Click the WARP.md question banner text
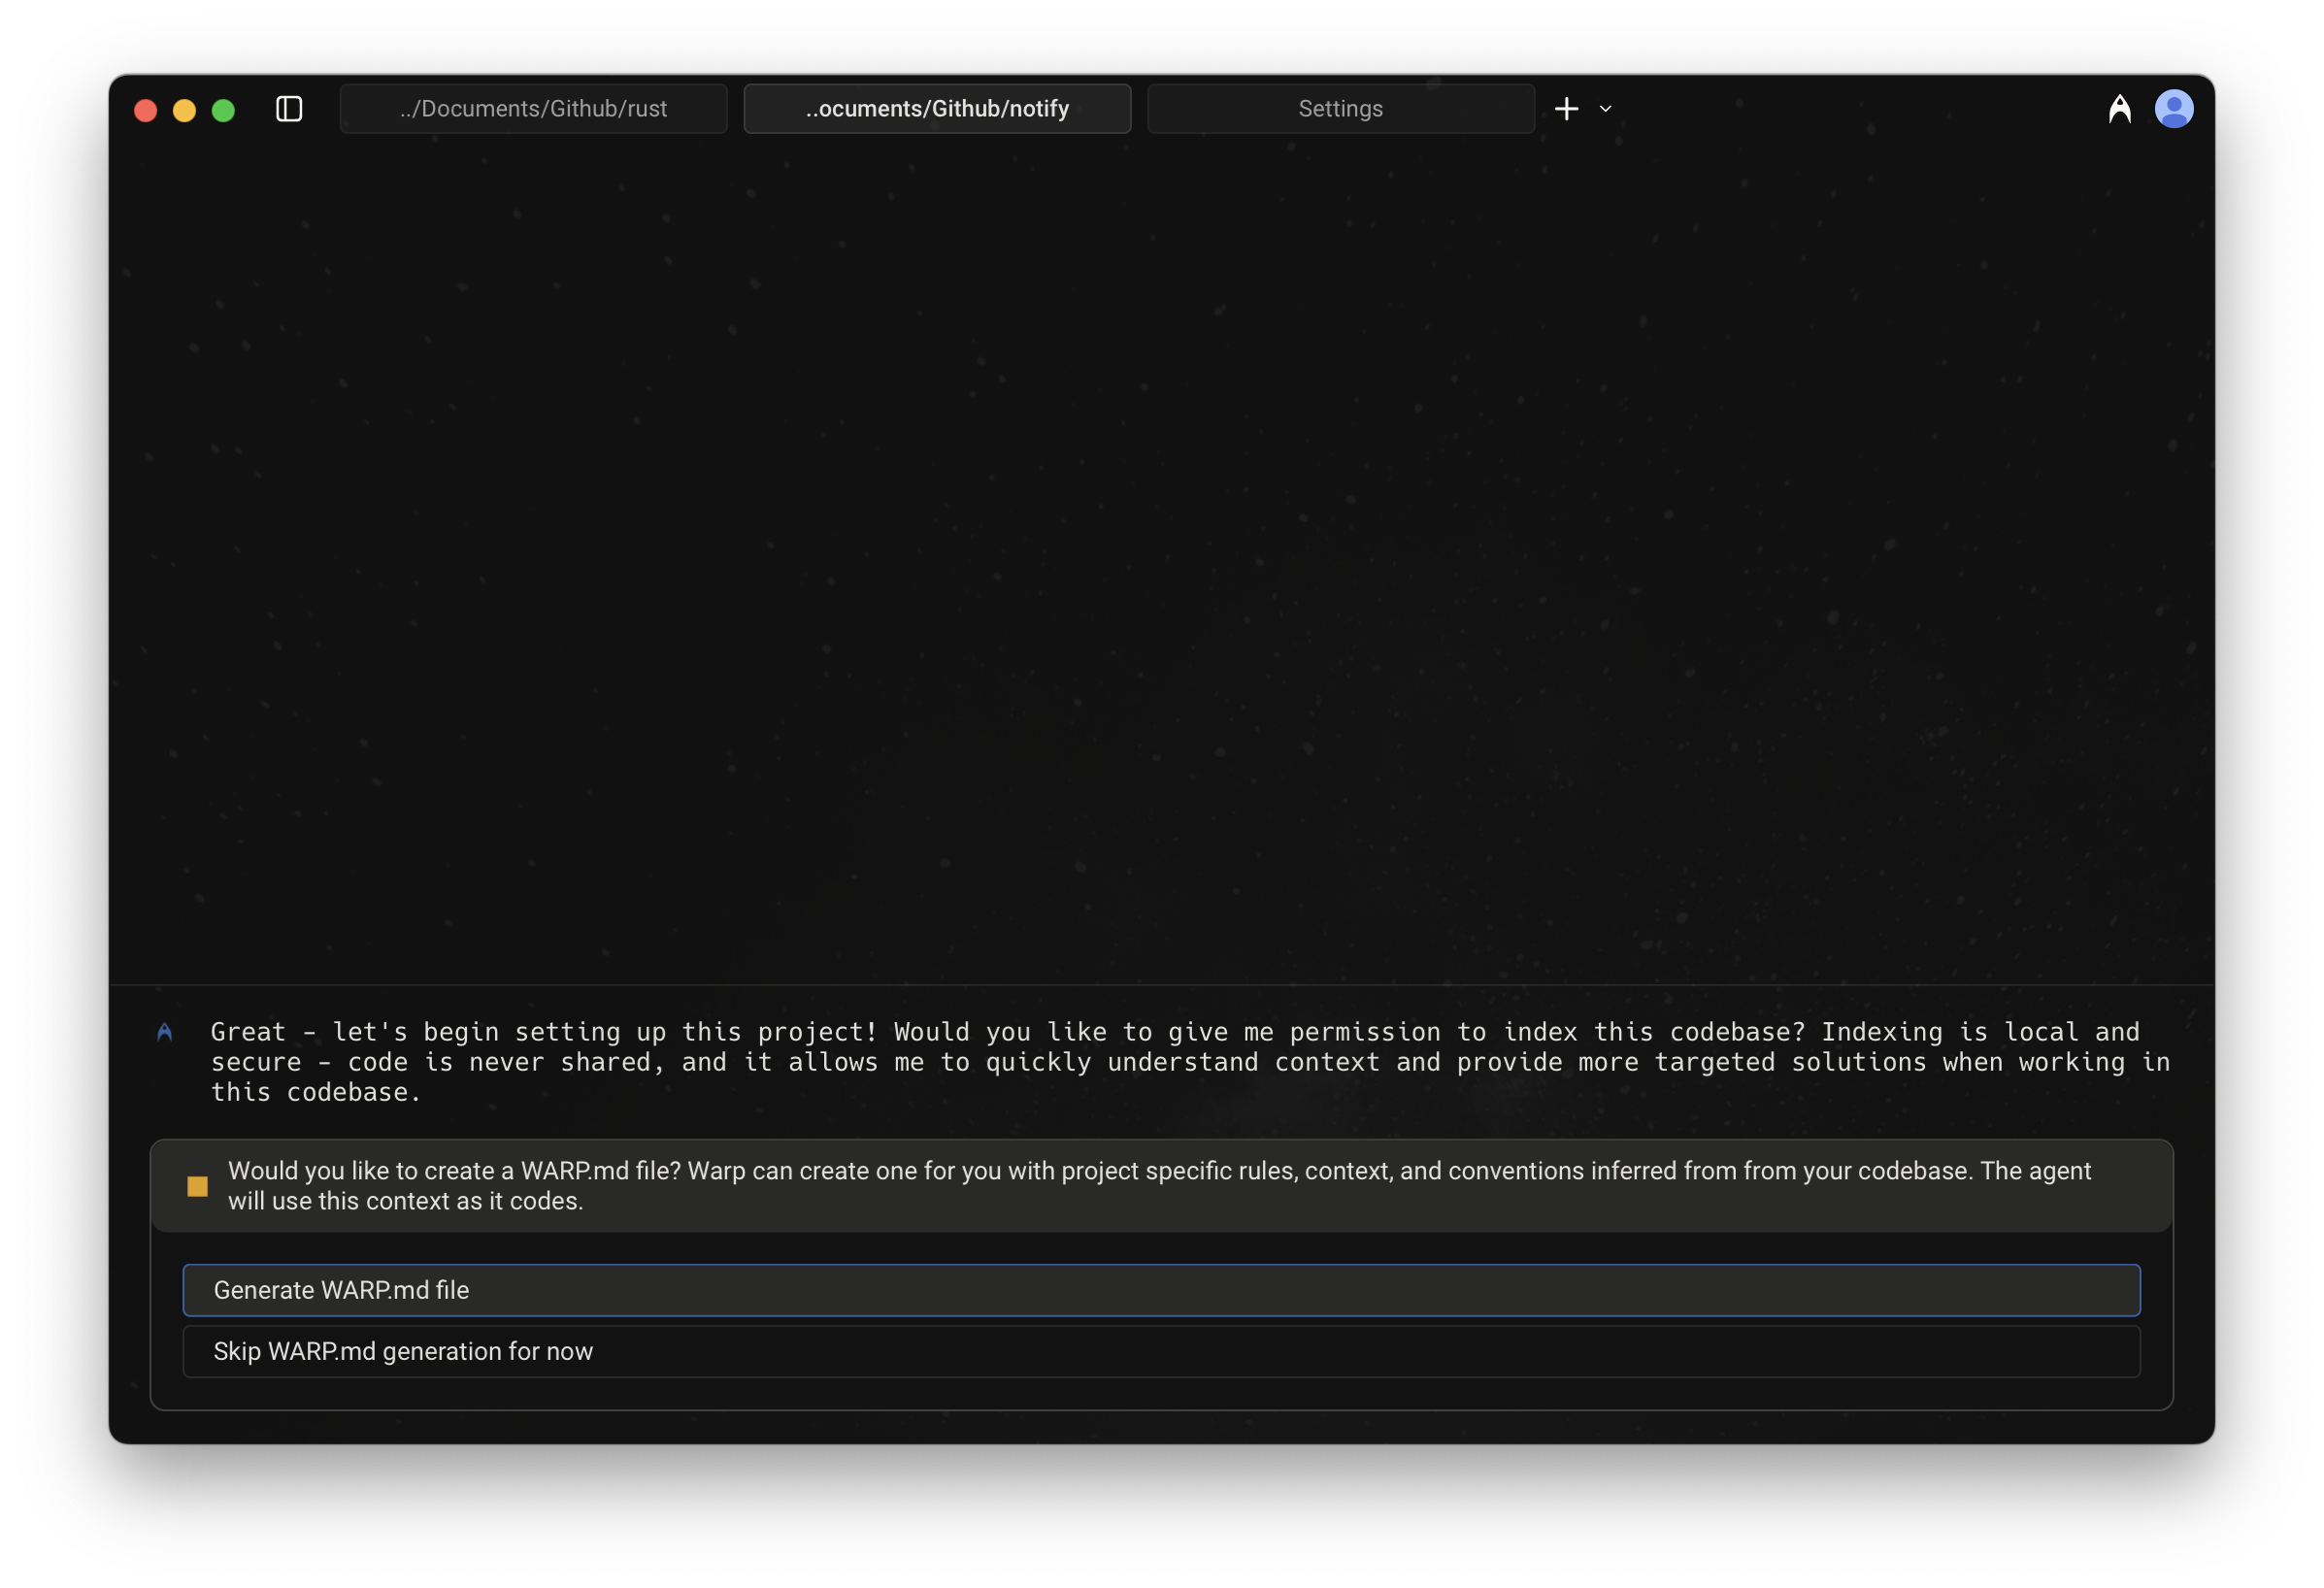This screenshot has height=1588, width=2324. point(1160,1186)
